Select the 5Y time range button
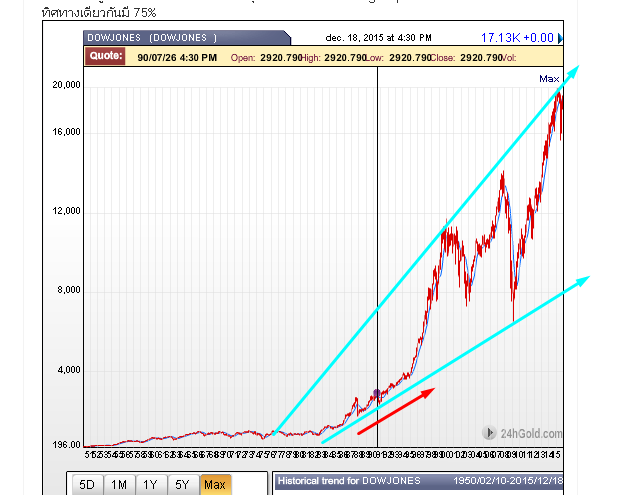The width and height of the screenshot is (623, 495). (182, 485)
